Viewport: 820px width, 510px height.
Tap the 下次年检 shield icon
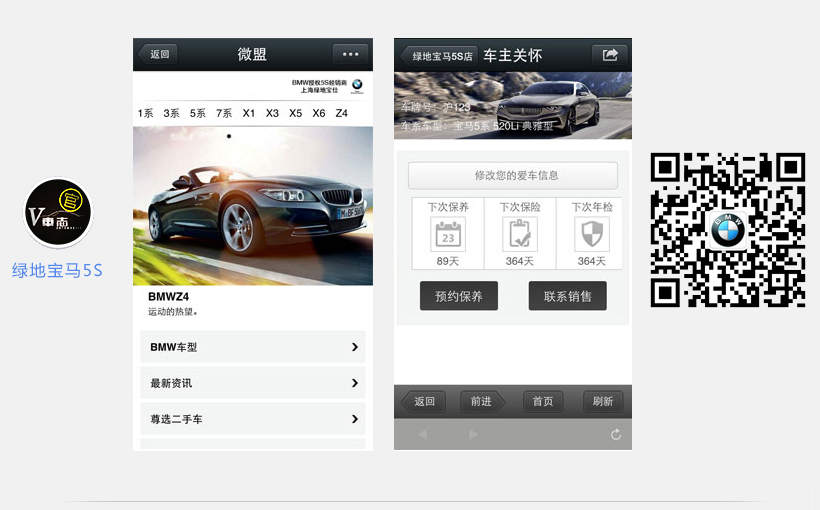[591, 235]
